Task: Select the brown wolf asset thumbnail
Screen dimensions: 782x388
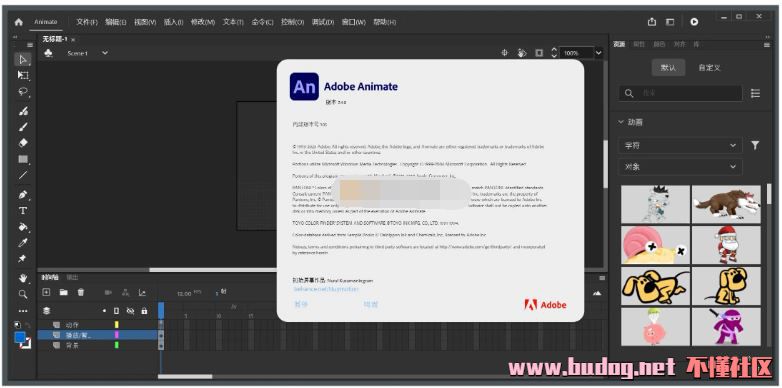Action: [726, 203]
